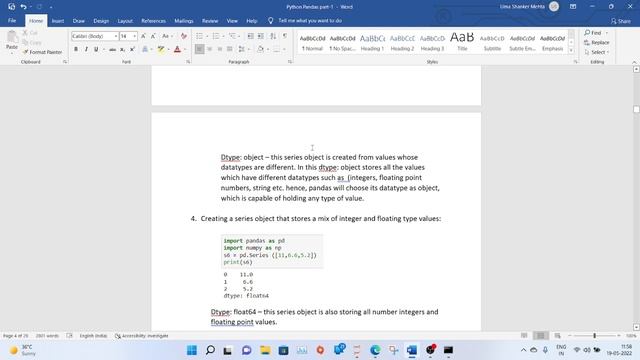Apply the Heading 2 style
This screenshot has width=640, height=360.
click(402, 42)
